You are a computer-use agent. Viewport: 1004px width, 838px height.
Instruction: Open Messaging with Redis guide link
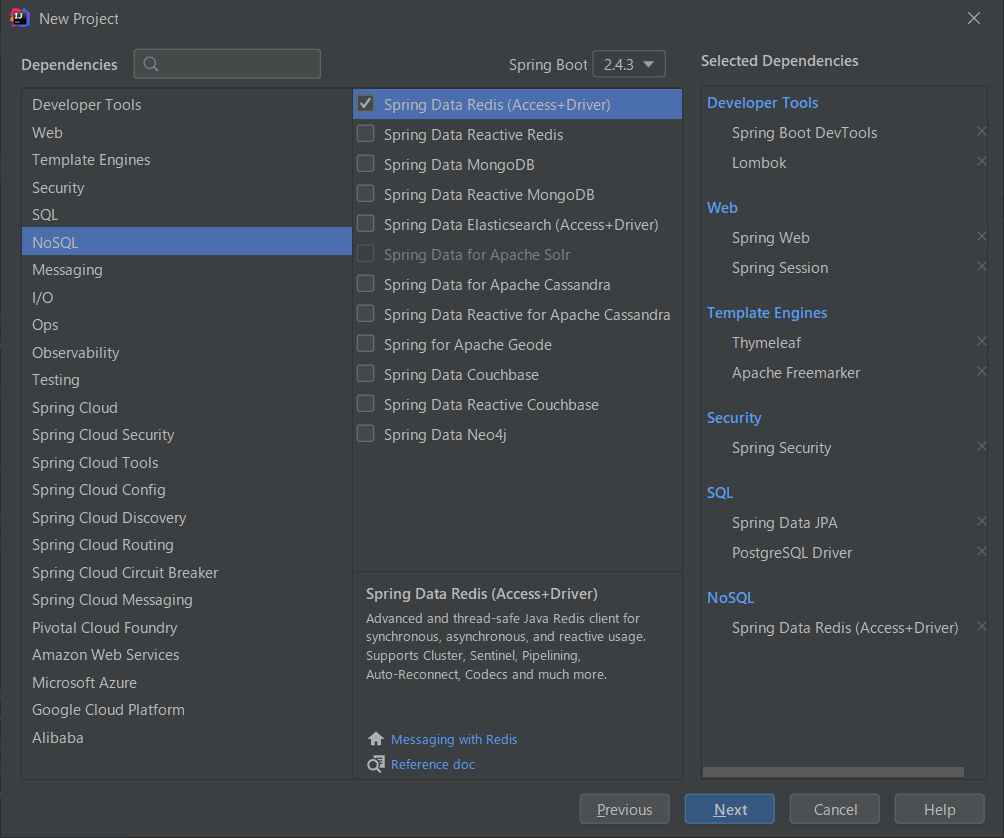[x=454, y=739]
